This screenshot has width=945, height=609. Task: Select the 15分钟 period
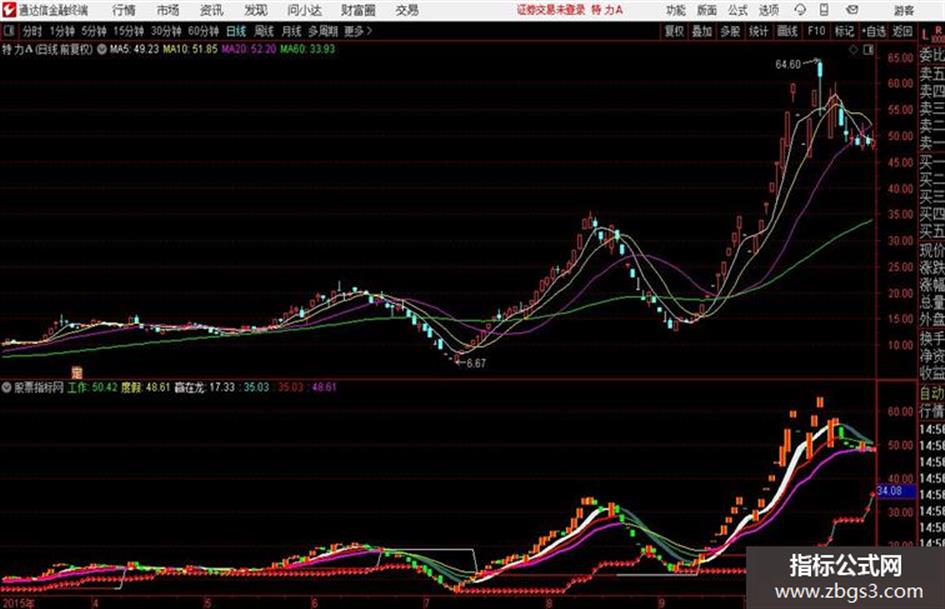pyautogui.click(x=128, y=31)
